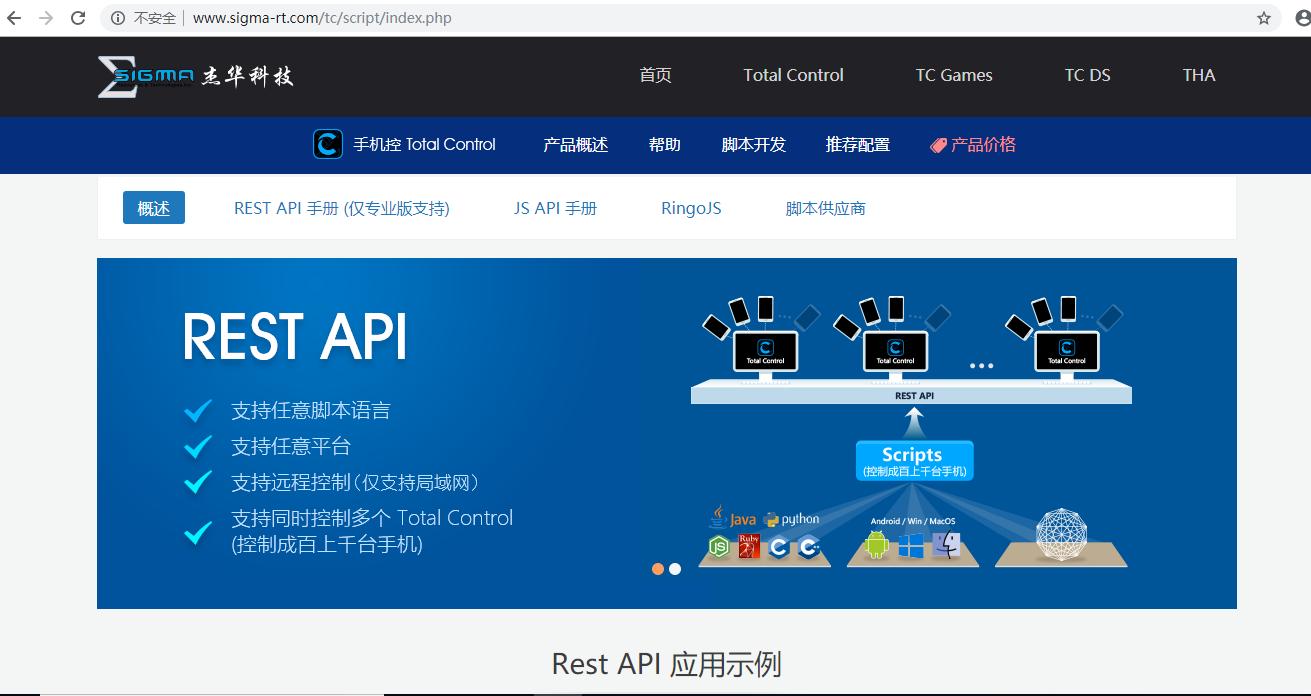Click the C++ language icon
Viewport: 1311px width, 696px height.
[x=809, y=547]
